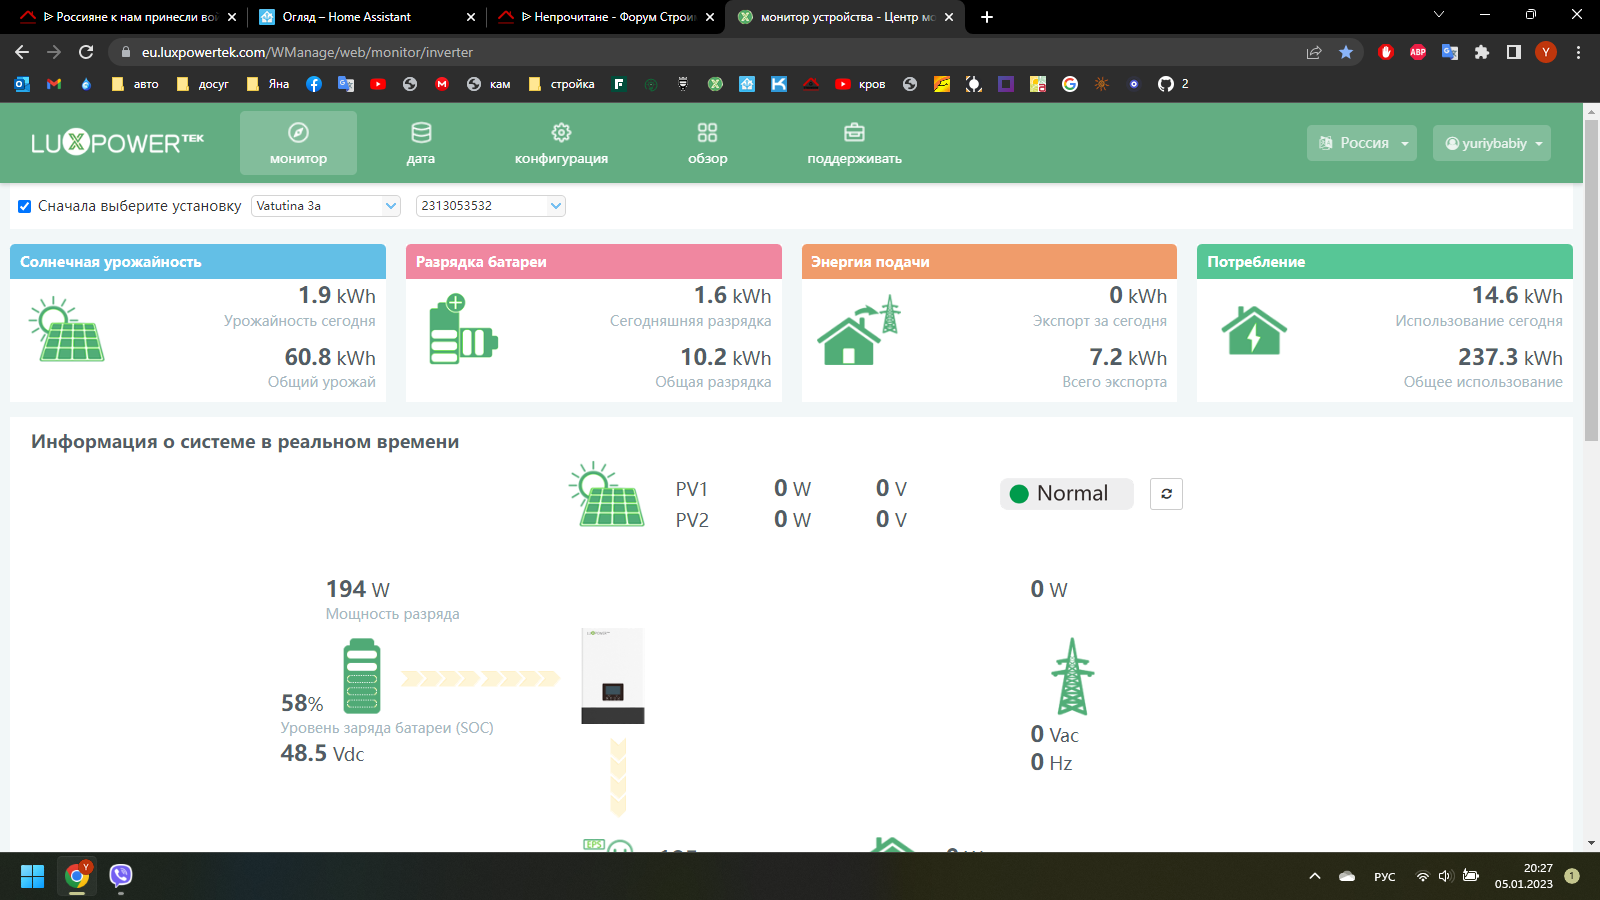Click the РУС language indicator in tray
This screenshot has width=1600, height=900.
pos(1385,877)
